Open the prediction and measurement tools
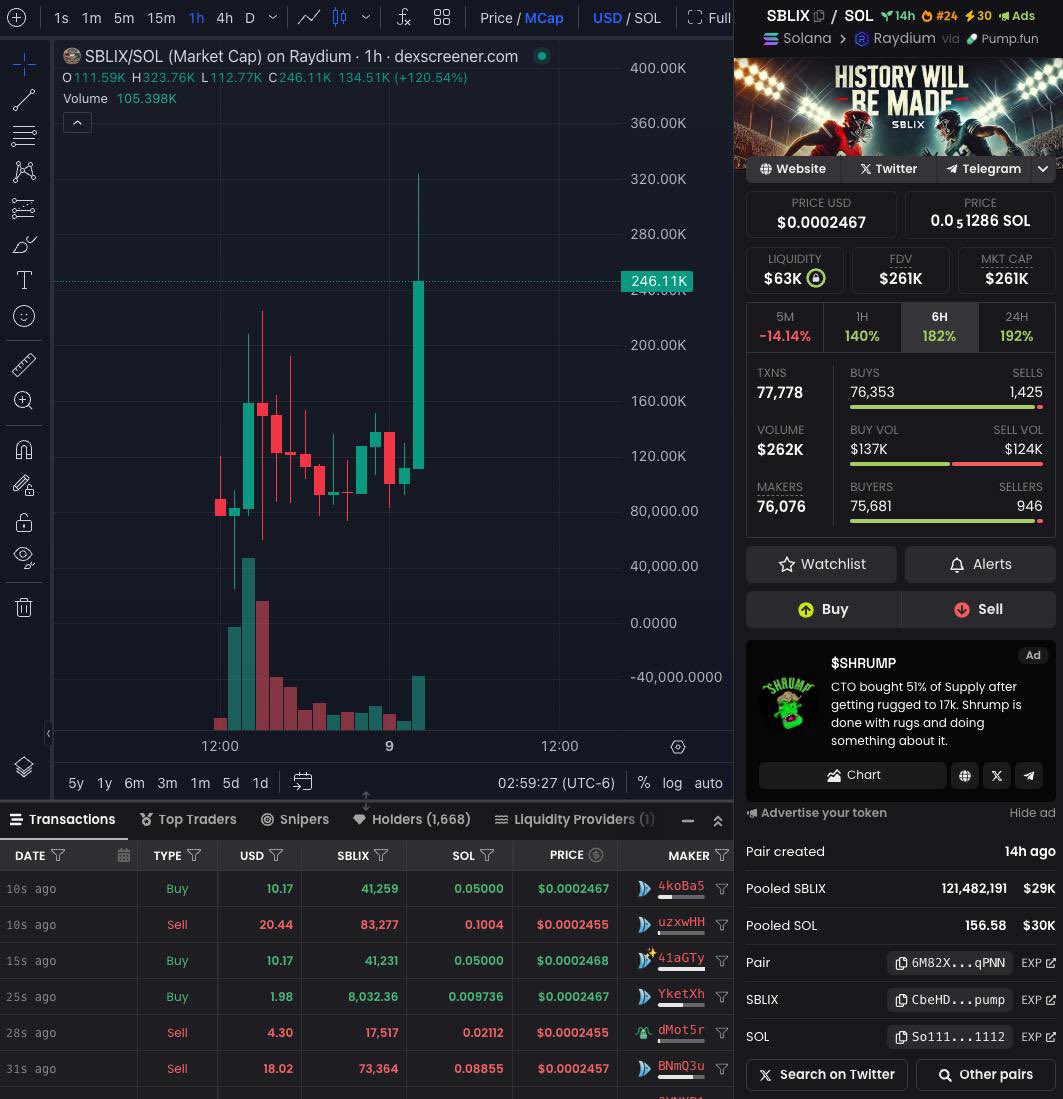 pos(24,208)
